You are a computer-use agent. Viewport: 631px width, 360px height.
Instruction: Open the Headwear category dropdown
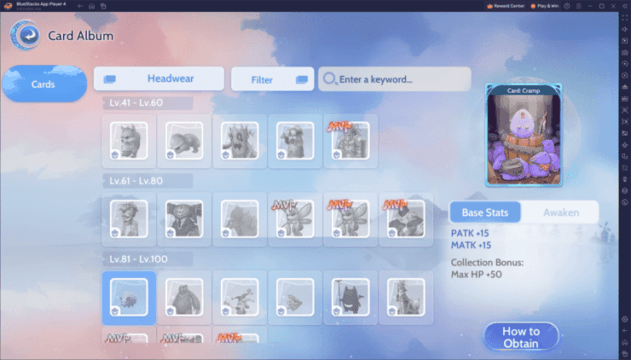159,79
